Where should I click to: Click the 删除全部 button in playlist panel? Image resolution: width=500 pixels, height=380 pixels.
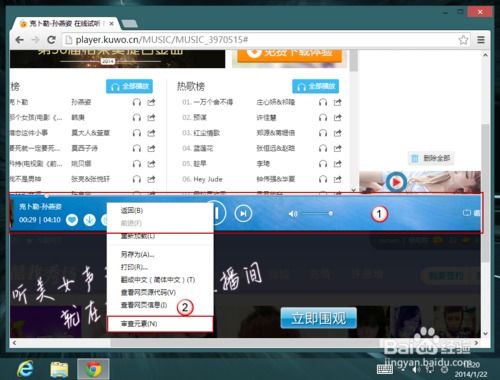[431, 158]
